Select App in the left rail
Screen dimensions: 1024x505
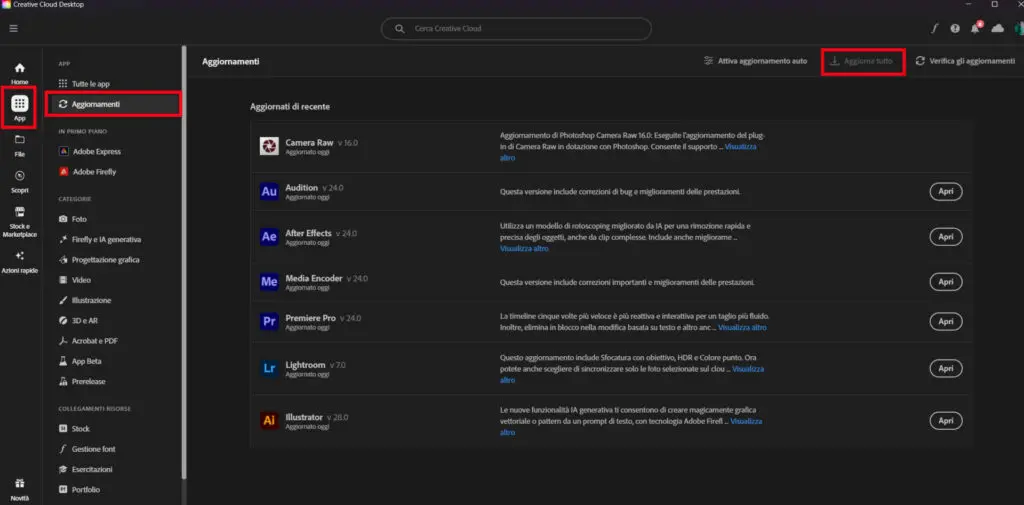(x=20, y=108)
